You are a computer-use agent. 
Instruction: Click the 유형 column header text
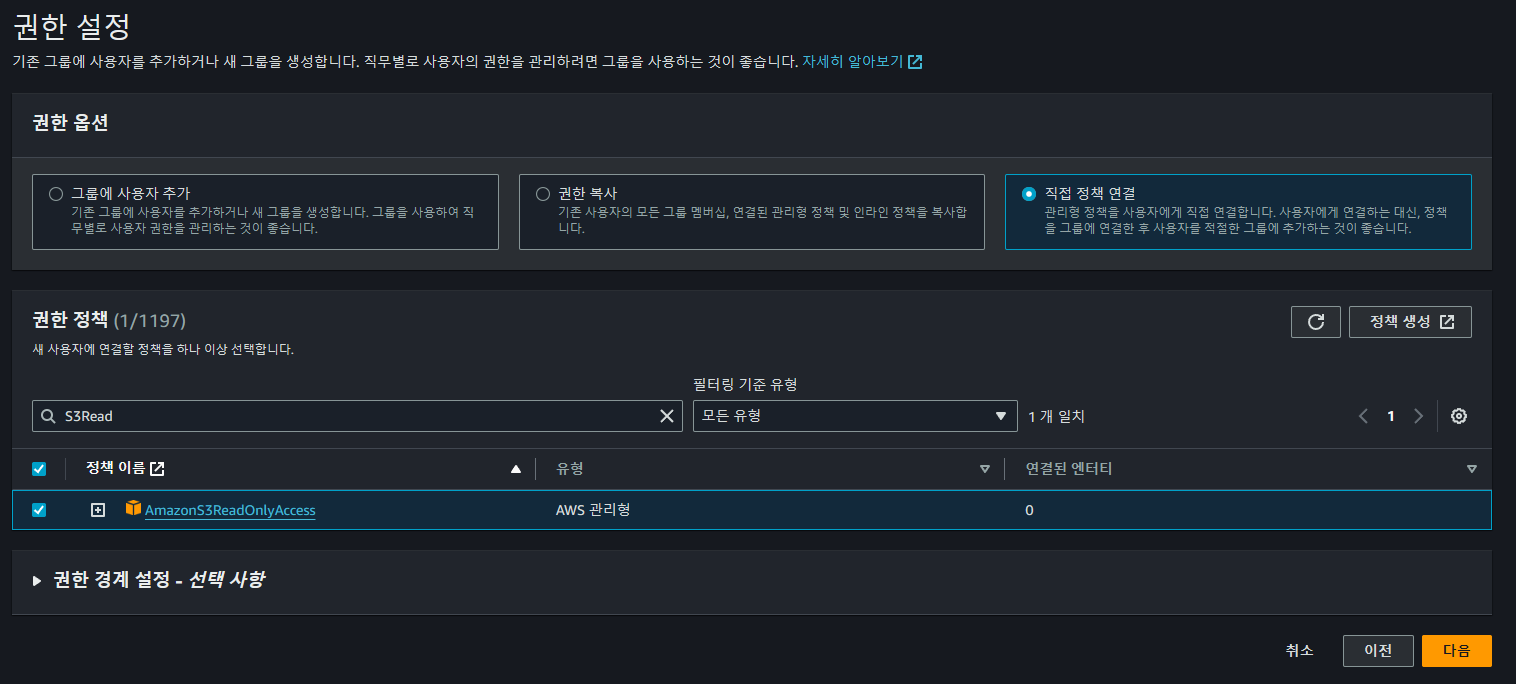click(570, 469)
